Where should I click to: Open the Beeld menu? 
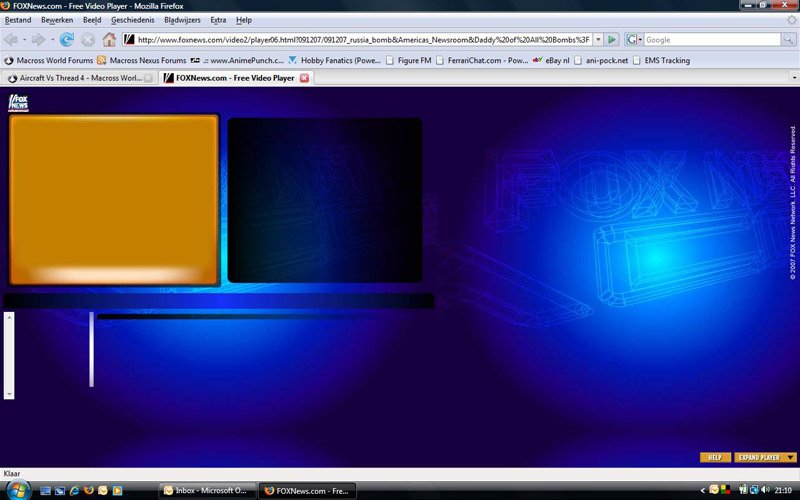click(92, 20)
